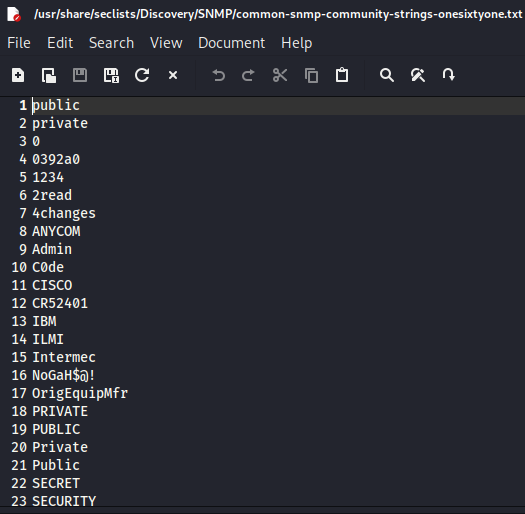Click the line '2read'
Image resolution: width=525 pixels, height=514 pixels.
[x=52, y=195]
